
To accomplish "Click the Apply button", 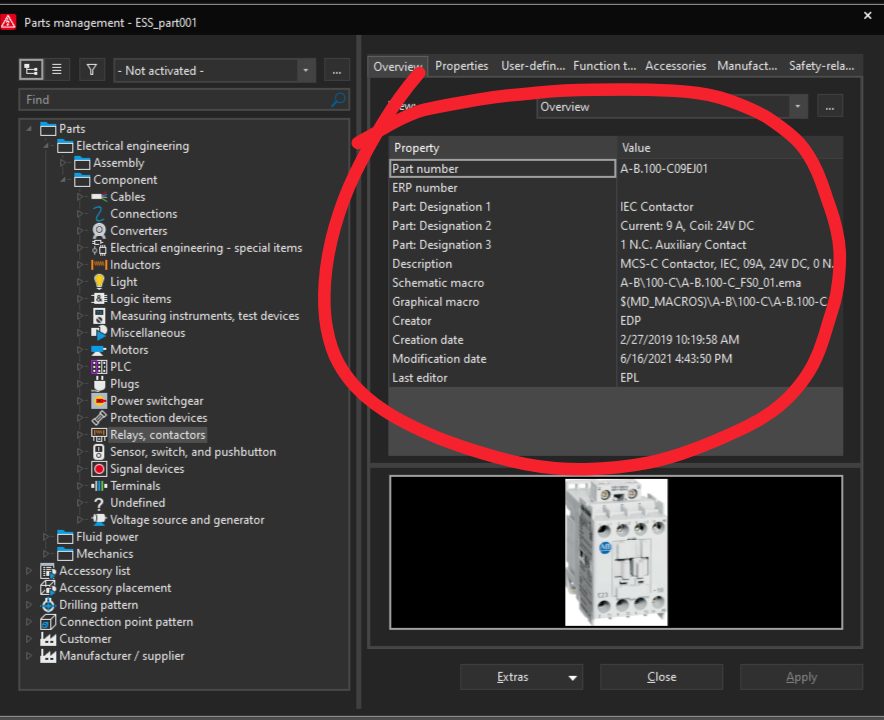I will (x=801, y=677).
